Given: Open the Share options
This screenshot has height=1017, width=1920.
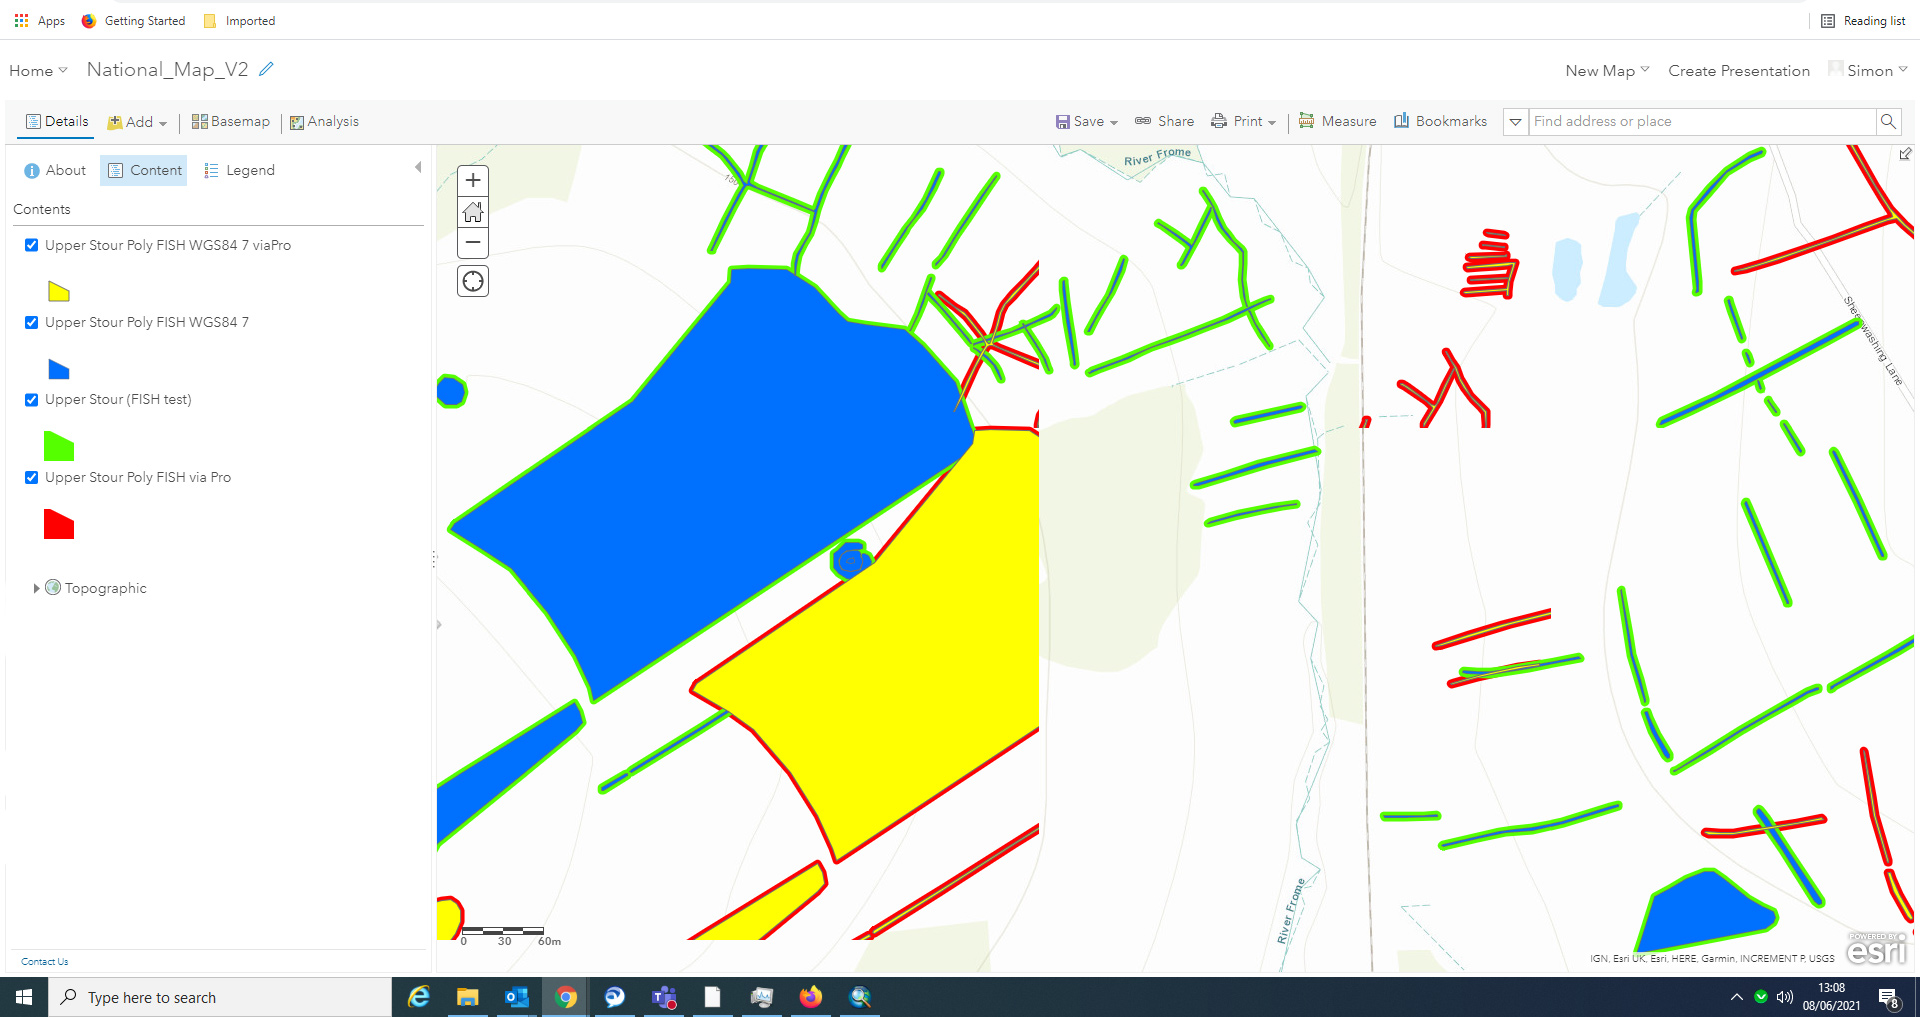Looking at the screenshot, I should [x=1164, y=121].
